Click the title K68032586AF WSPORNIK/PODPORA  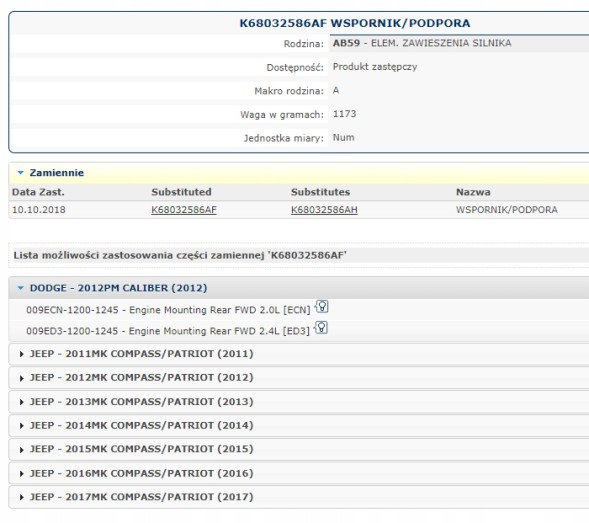355,23
